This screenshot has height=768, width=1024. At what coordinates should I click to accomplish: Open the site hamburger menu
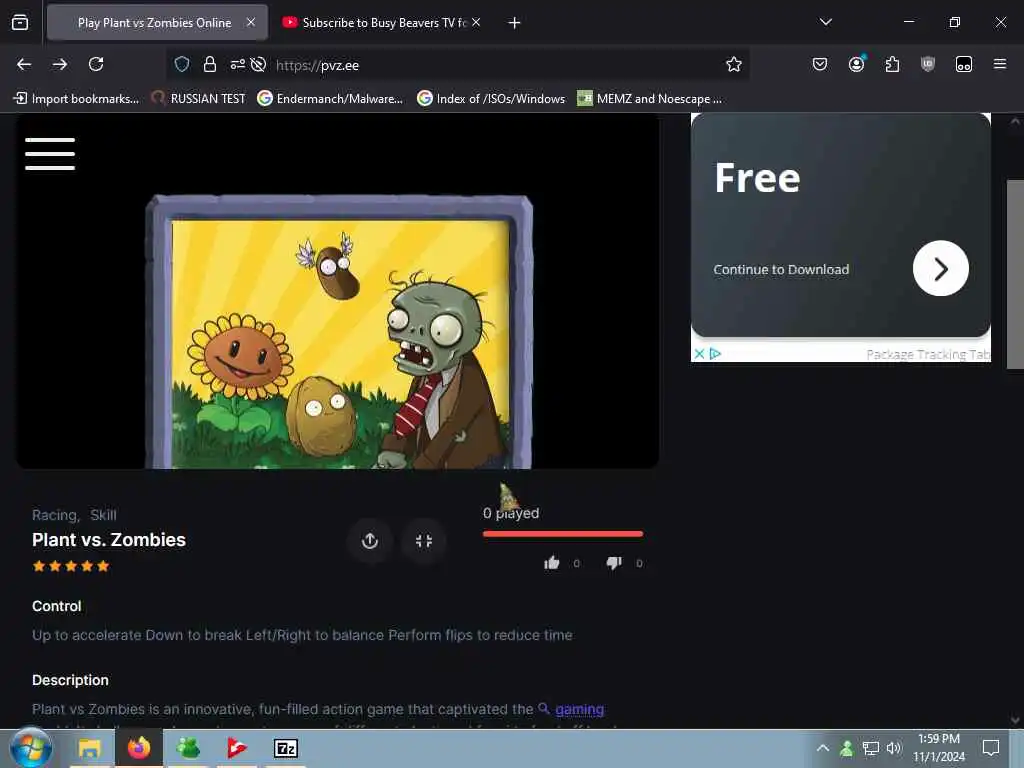pos(50,154)
